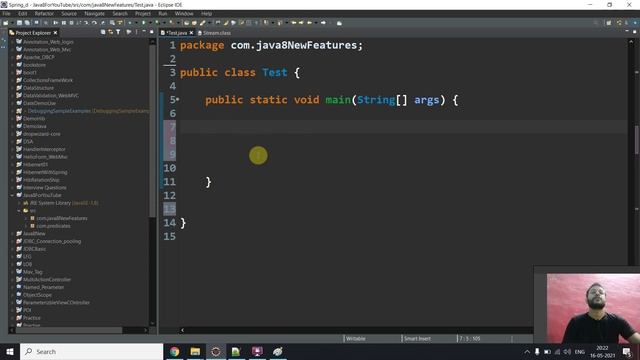Open File Explorer from the taskbar
The image size is (640, 360).
click(x=195, y=351)
